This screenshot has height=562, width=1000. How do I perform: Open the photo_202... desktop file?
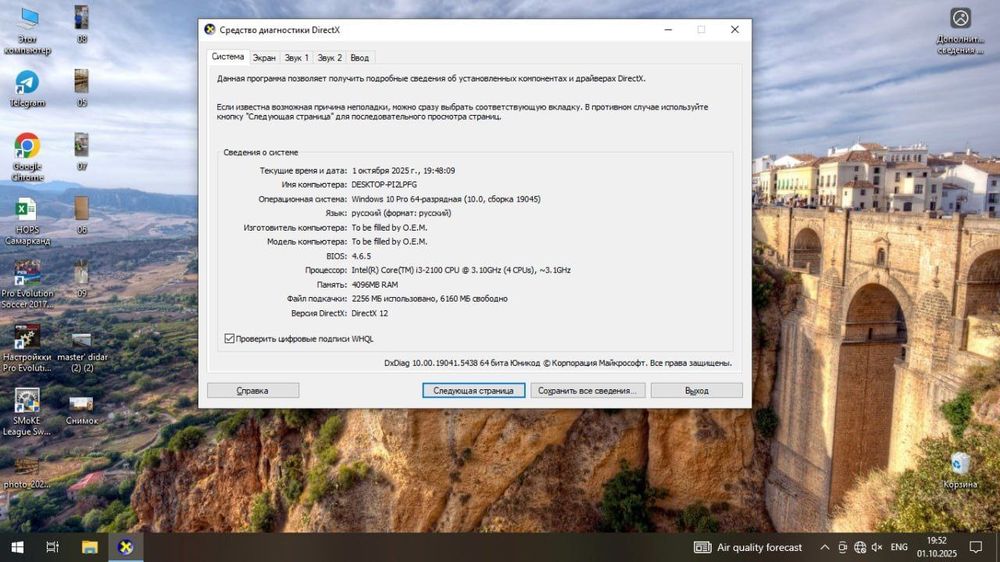click(27, 473)
